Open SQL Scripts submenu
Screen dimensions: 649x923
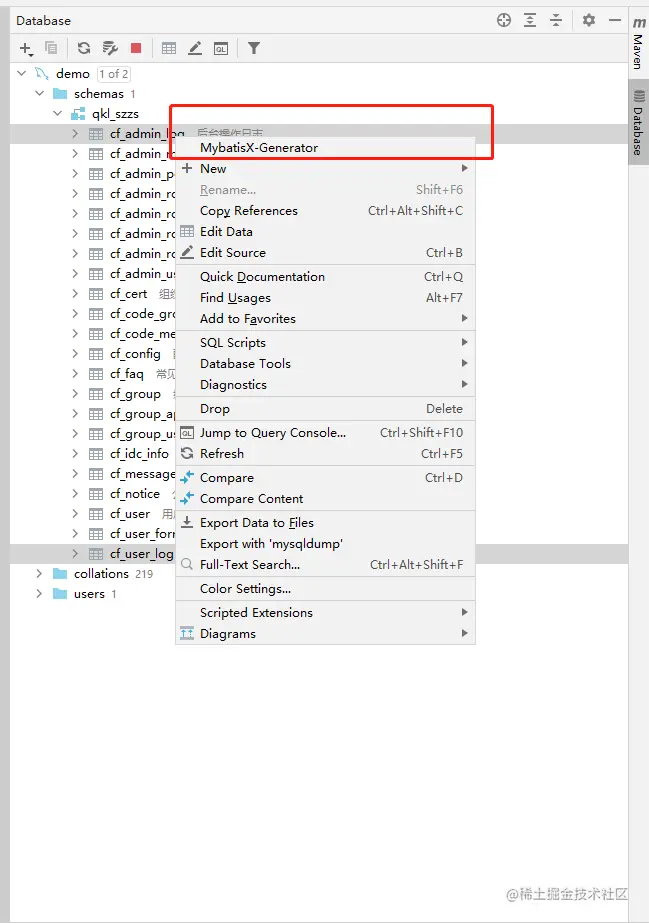coord(325,343)
